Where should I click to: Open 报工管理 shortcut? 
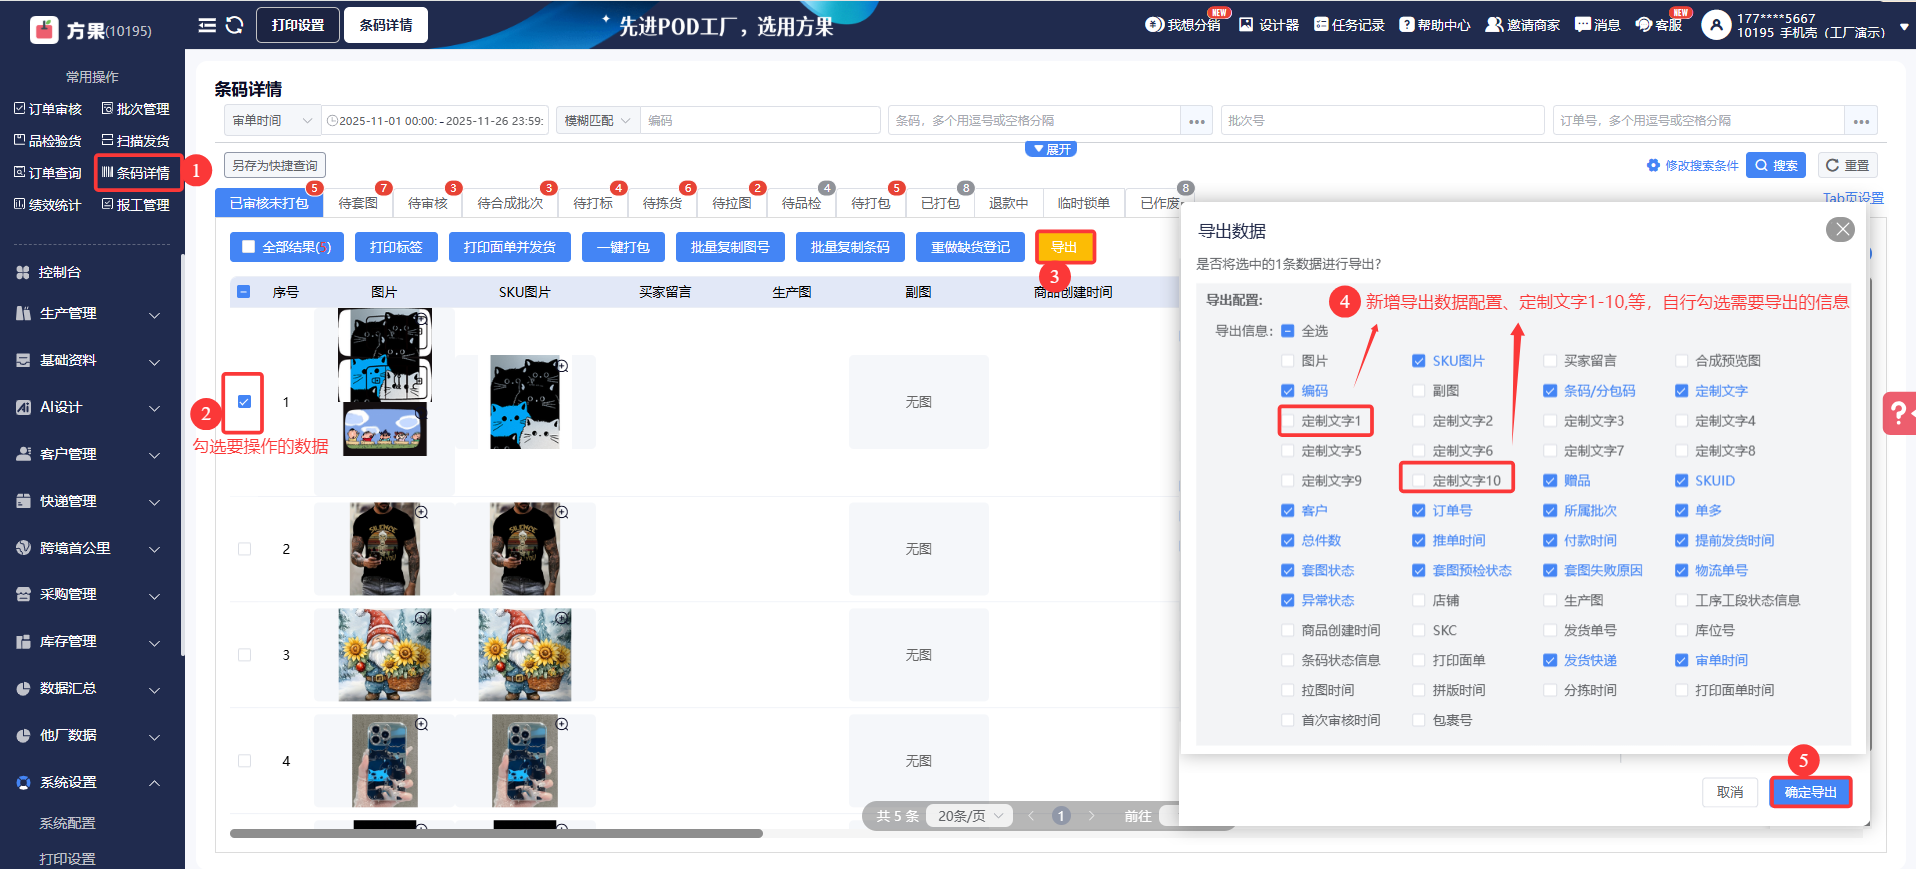(136, 205)
